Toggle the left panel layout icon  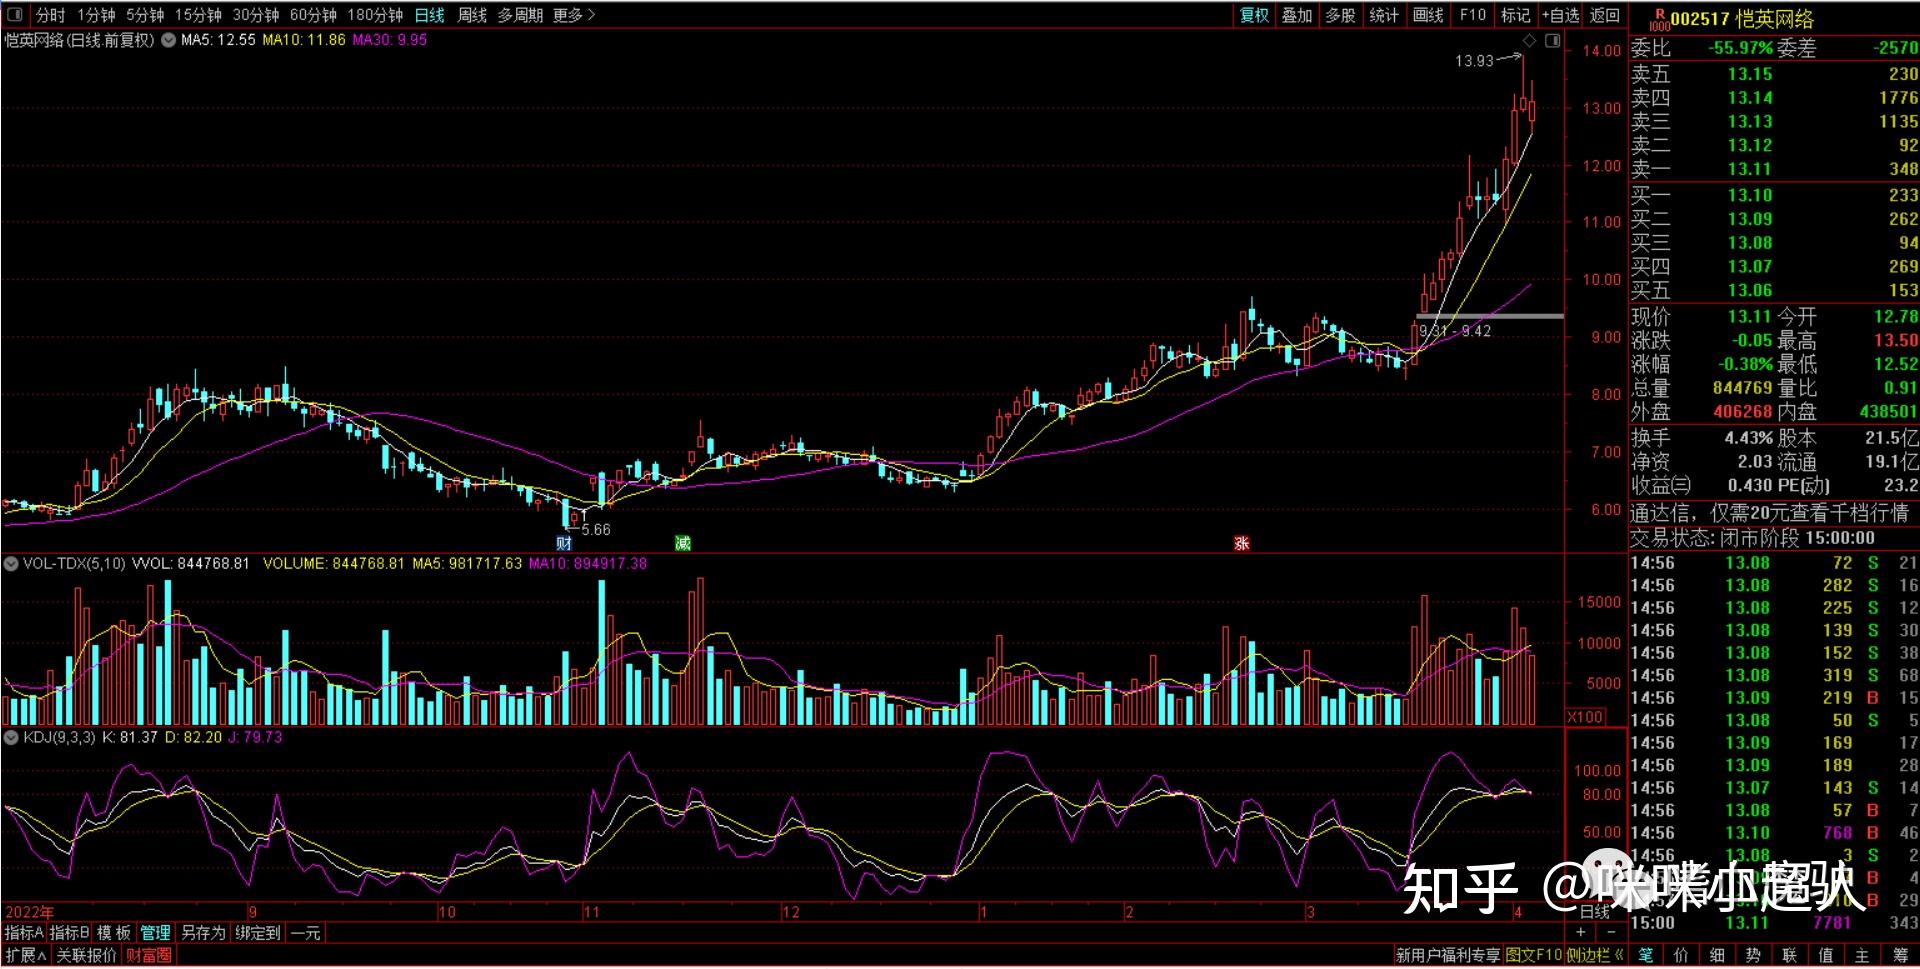tap(15, 14)
